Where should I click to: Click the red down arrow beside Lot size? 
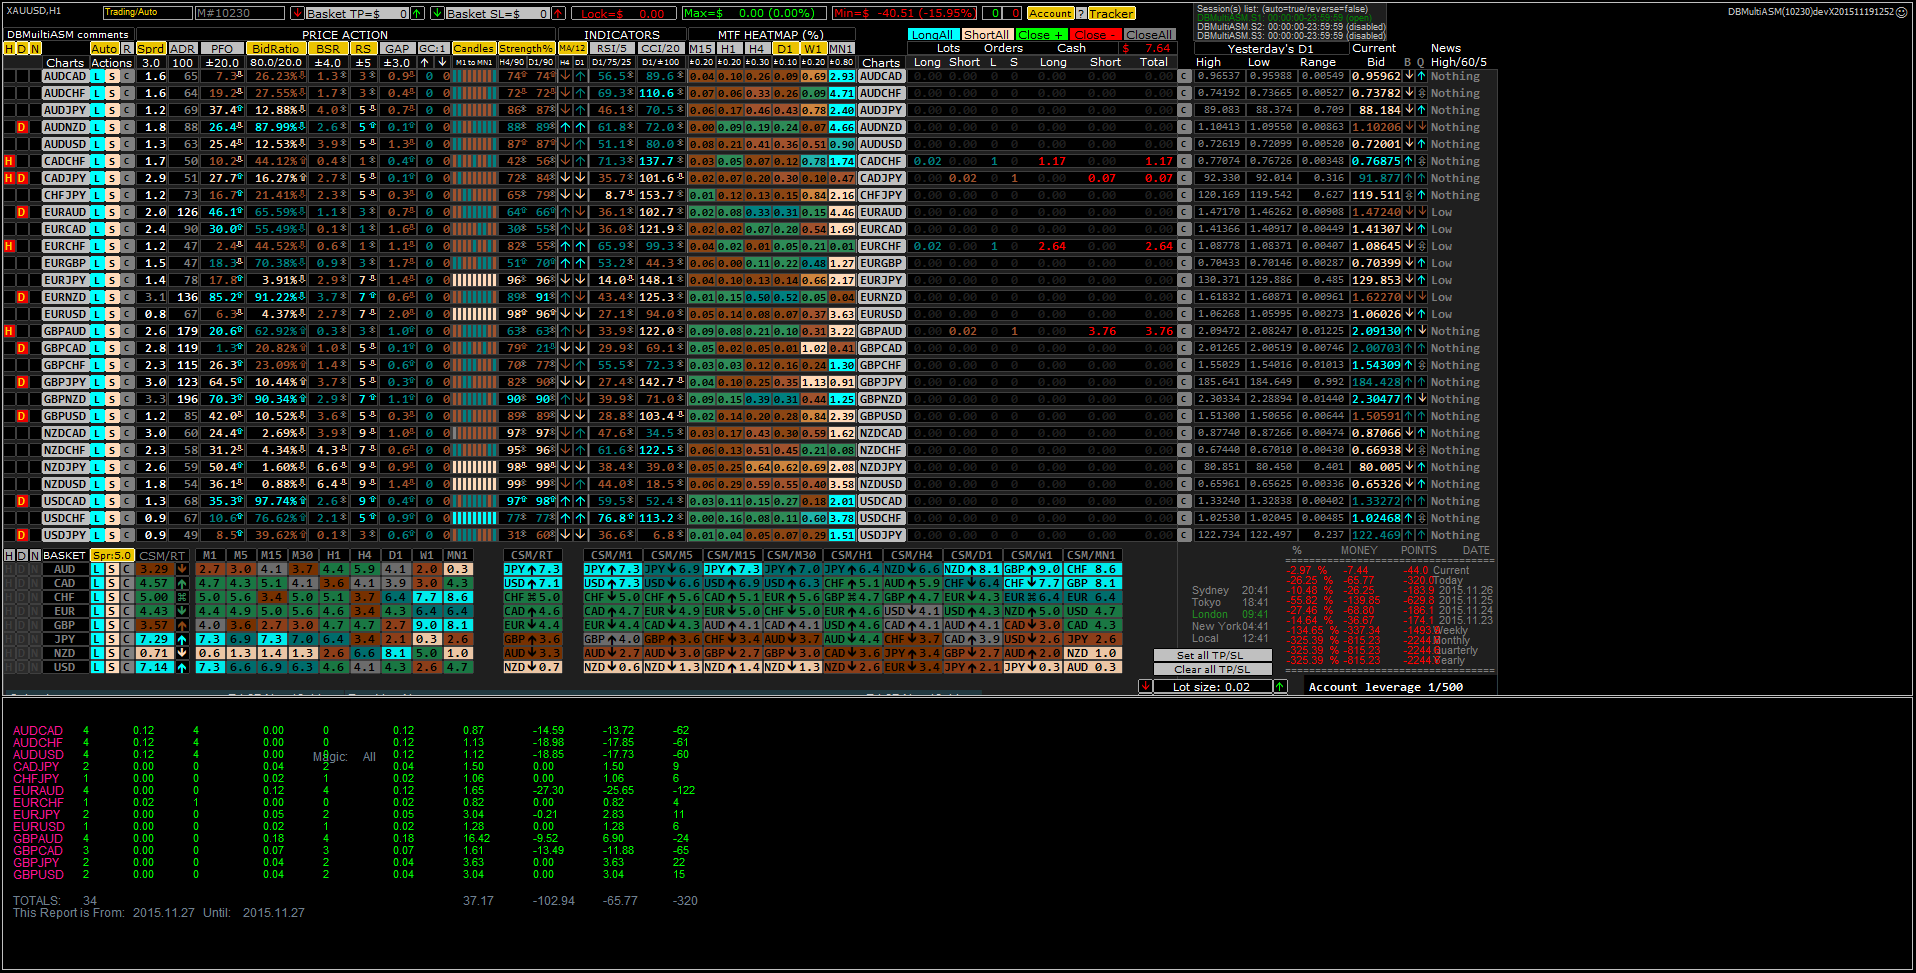click(1145, 687)
